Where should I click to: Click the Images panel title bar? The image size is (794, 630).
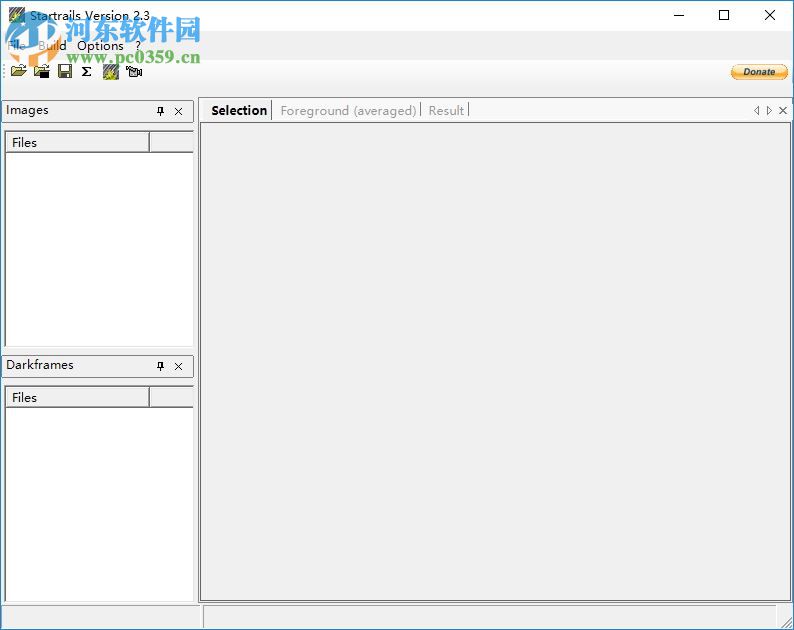click(98, 111)
